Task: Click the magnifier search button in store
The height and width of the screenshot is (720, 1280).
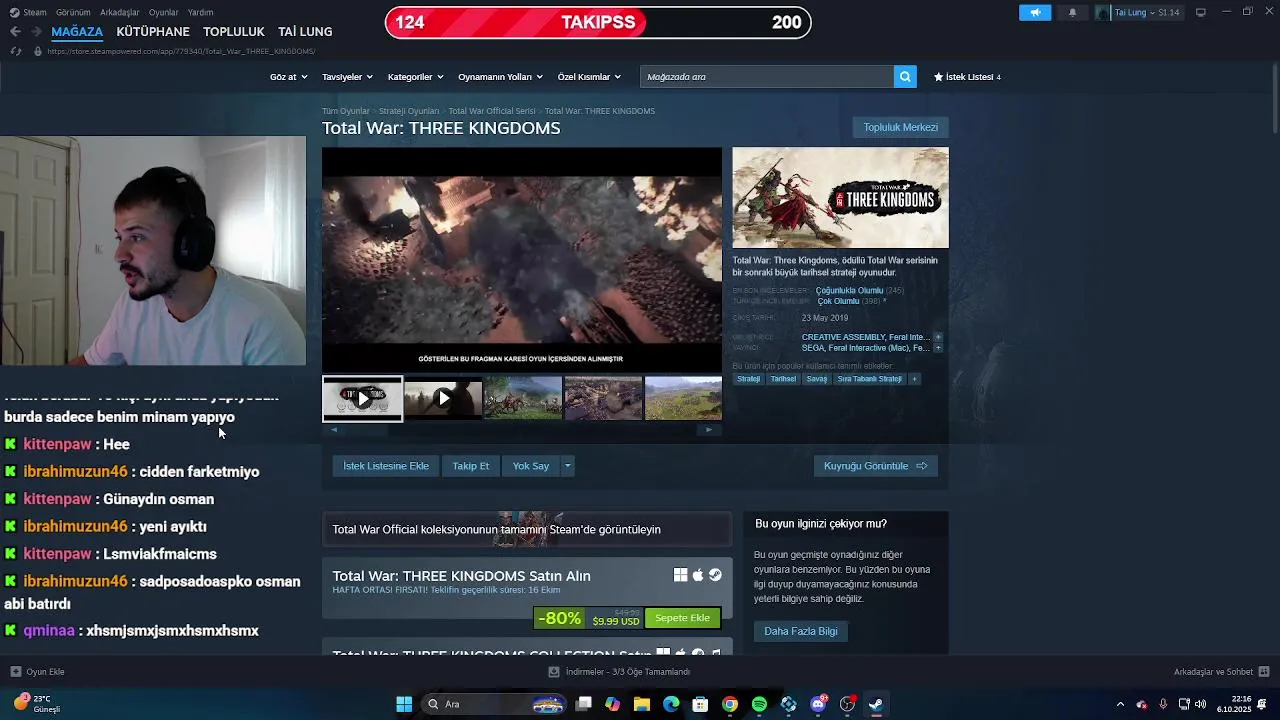Action: [x=905, y=77]
